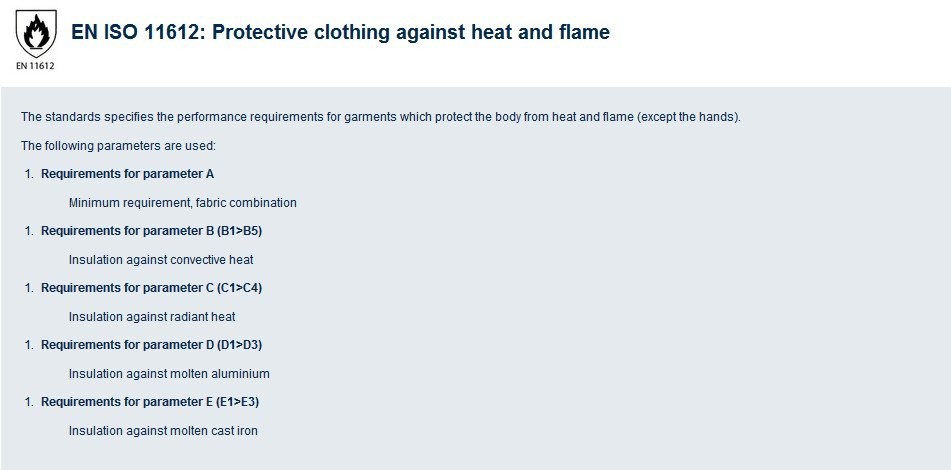Click 'The following parameters are used' text
Viewport: 951px width, 470px height.
coord(118,146)
